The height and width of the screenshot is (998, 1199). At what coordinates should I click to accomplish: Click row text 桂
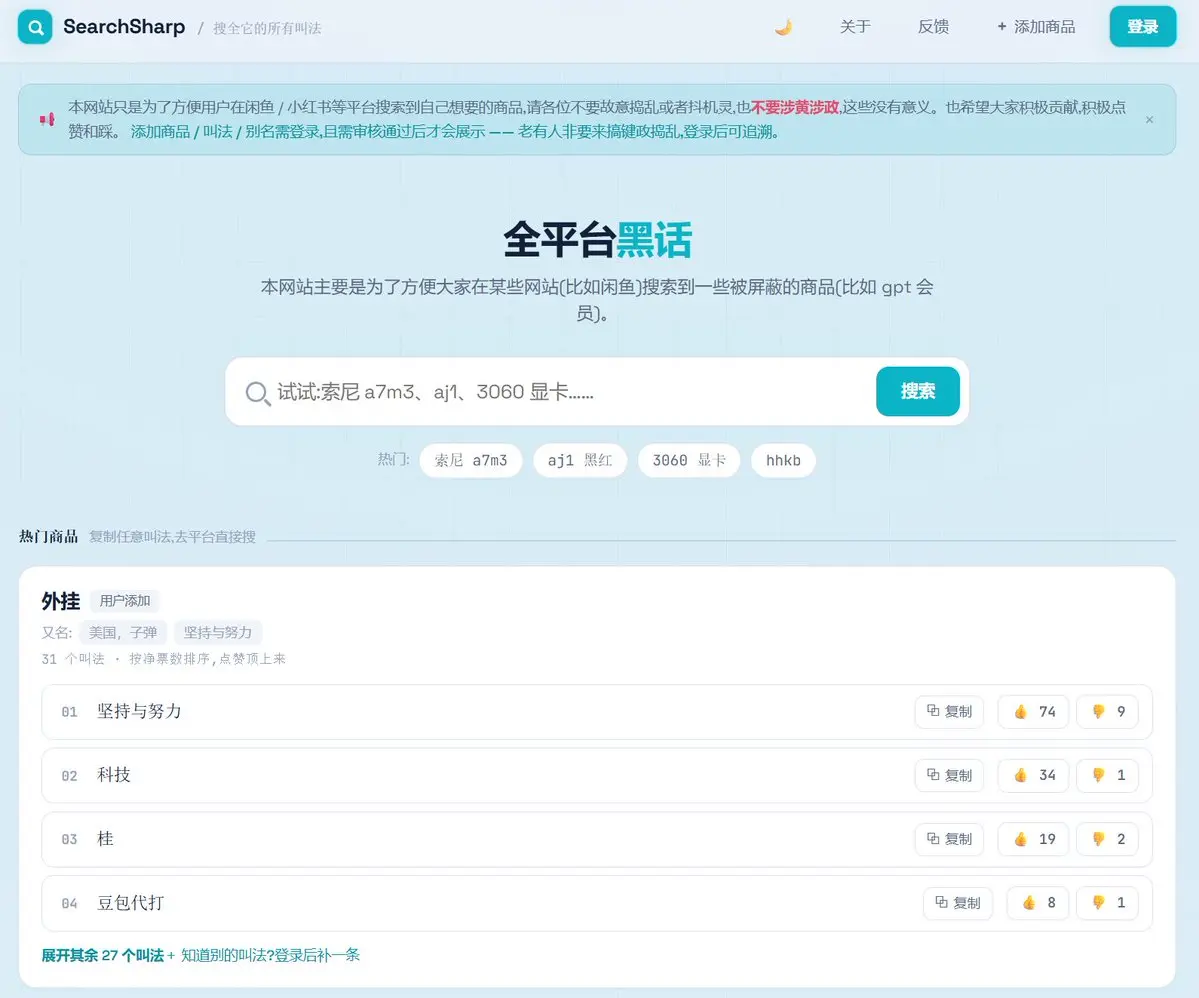pyautogui.click(x=106, y=839)
